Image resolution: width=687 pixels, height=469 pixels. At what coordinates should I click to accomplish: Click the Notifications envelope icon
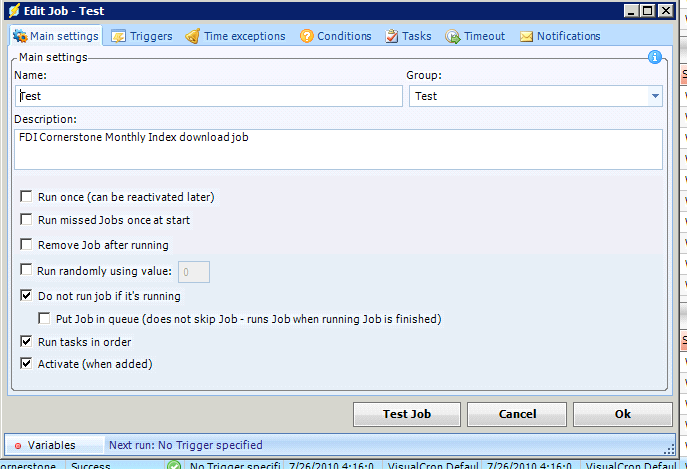526,37
